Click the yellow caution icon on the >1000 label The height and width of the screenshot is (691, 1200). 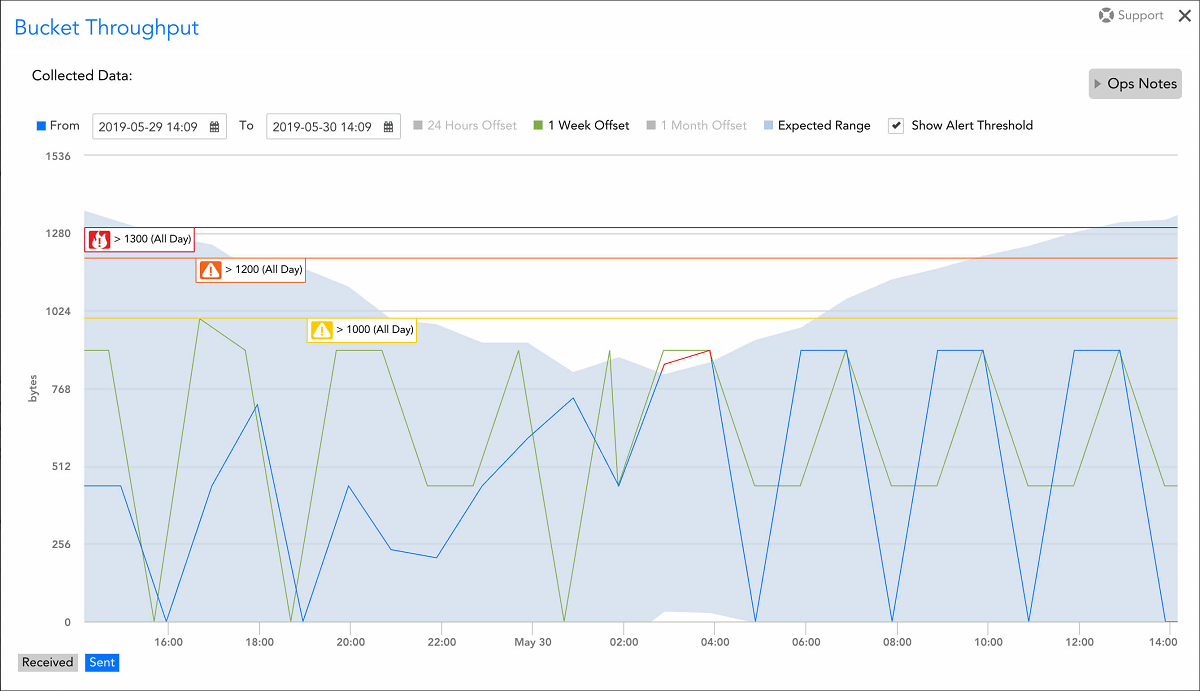(x=321, y=330)
